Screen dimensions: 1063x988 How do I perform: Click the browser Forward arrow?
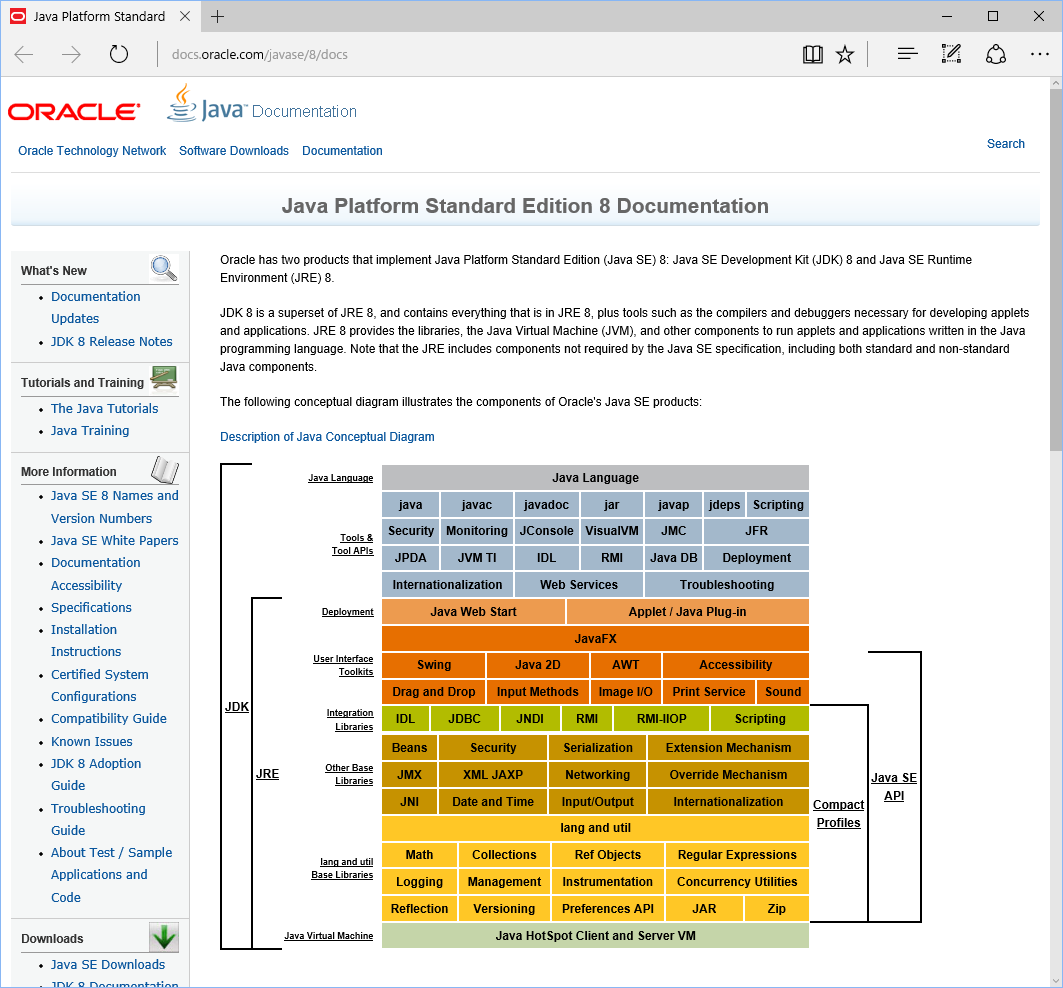(x=71, y=54)
